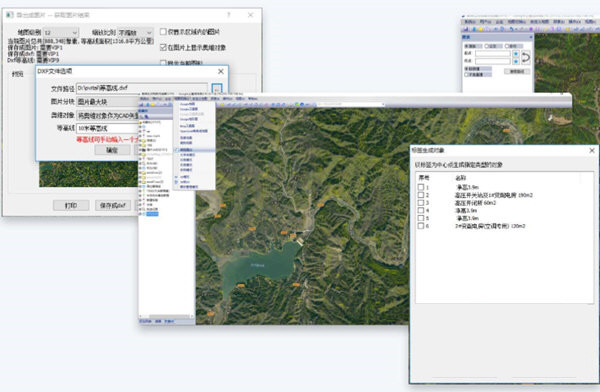Click the yellow circle icon in the top-right window toolbar
The image size is (600, 392).
click(481, 29)
